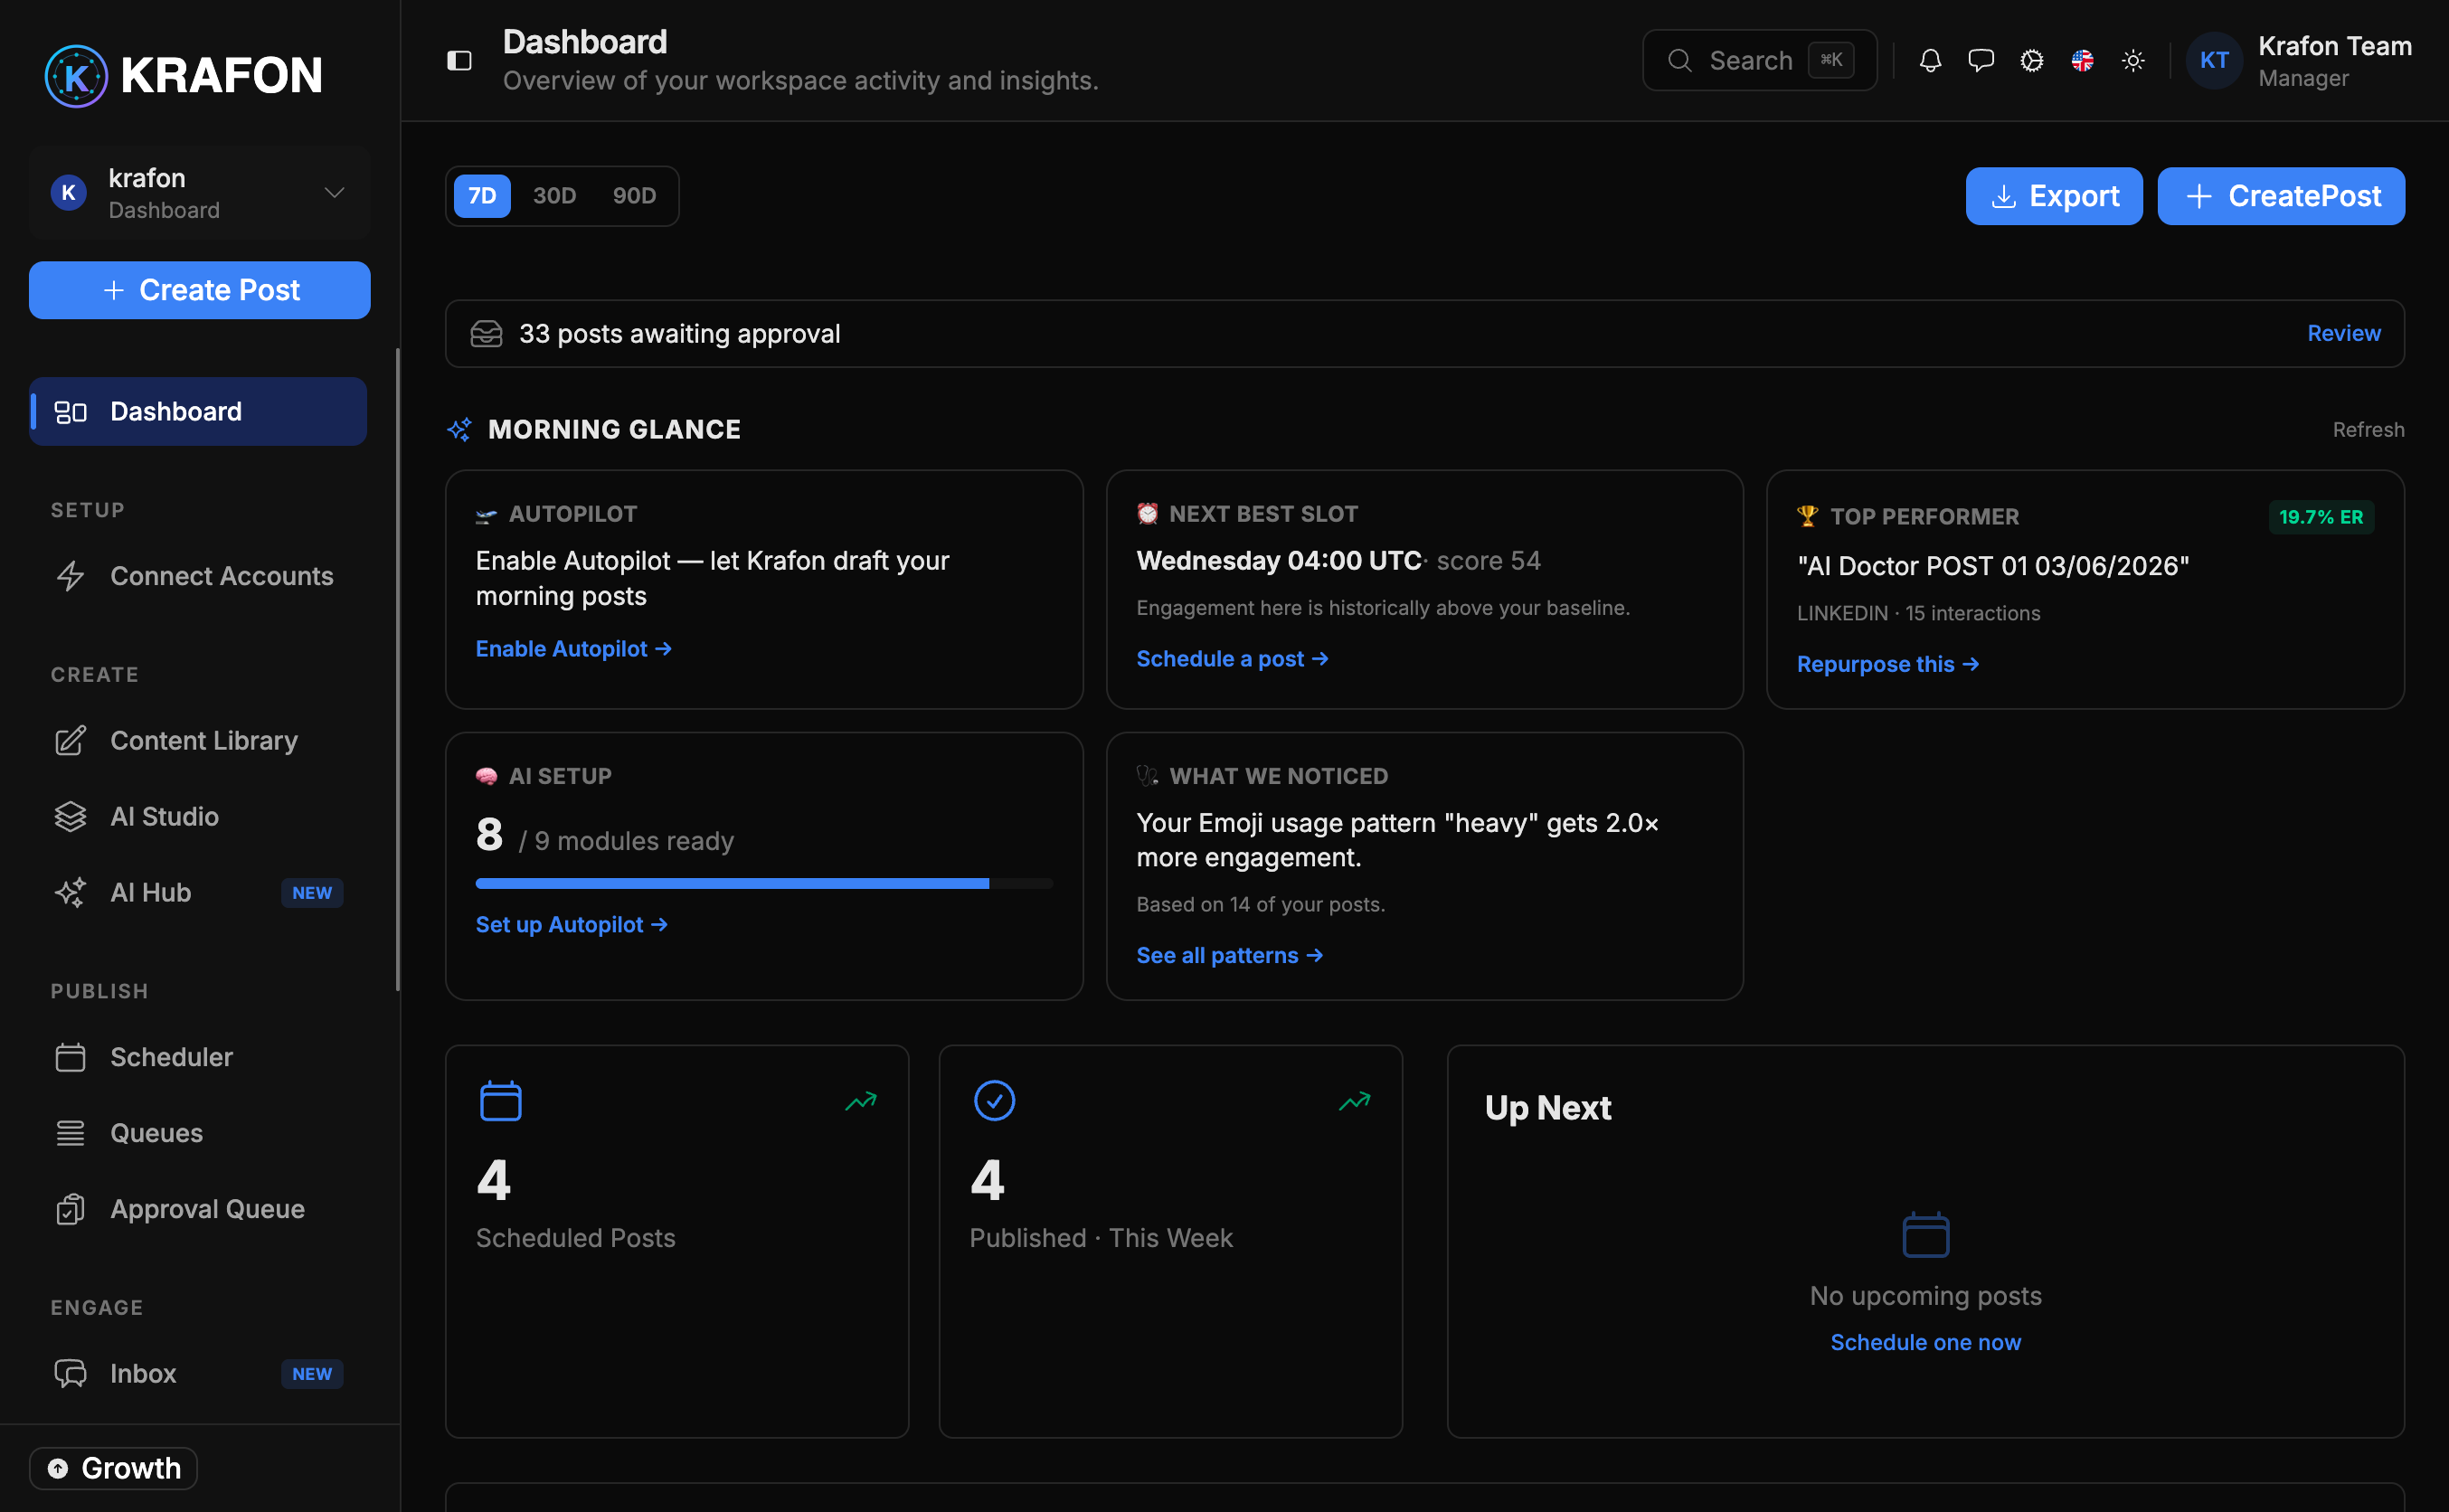This screenshot has width=2449, height=1512.
Task: Click See all patterns link
Action: (1230, 956)
